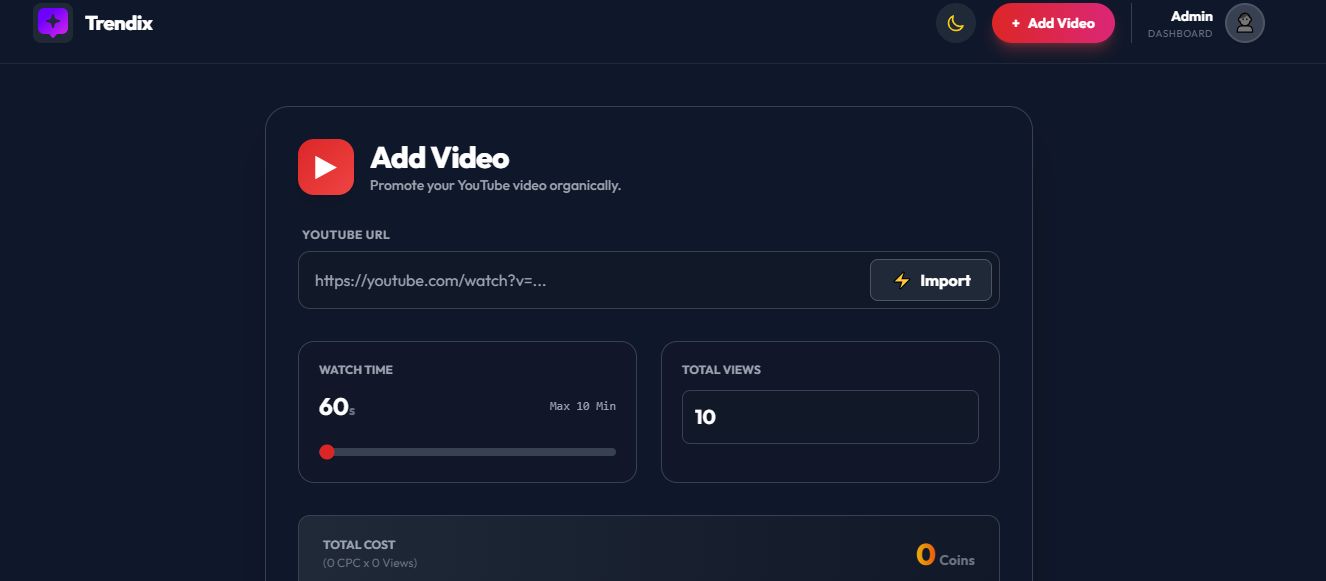Viewport: 1326px width, 581px height.
Task: Click the Total Views number field
Action: (830, 417)
